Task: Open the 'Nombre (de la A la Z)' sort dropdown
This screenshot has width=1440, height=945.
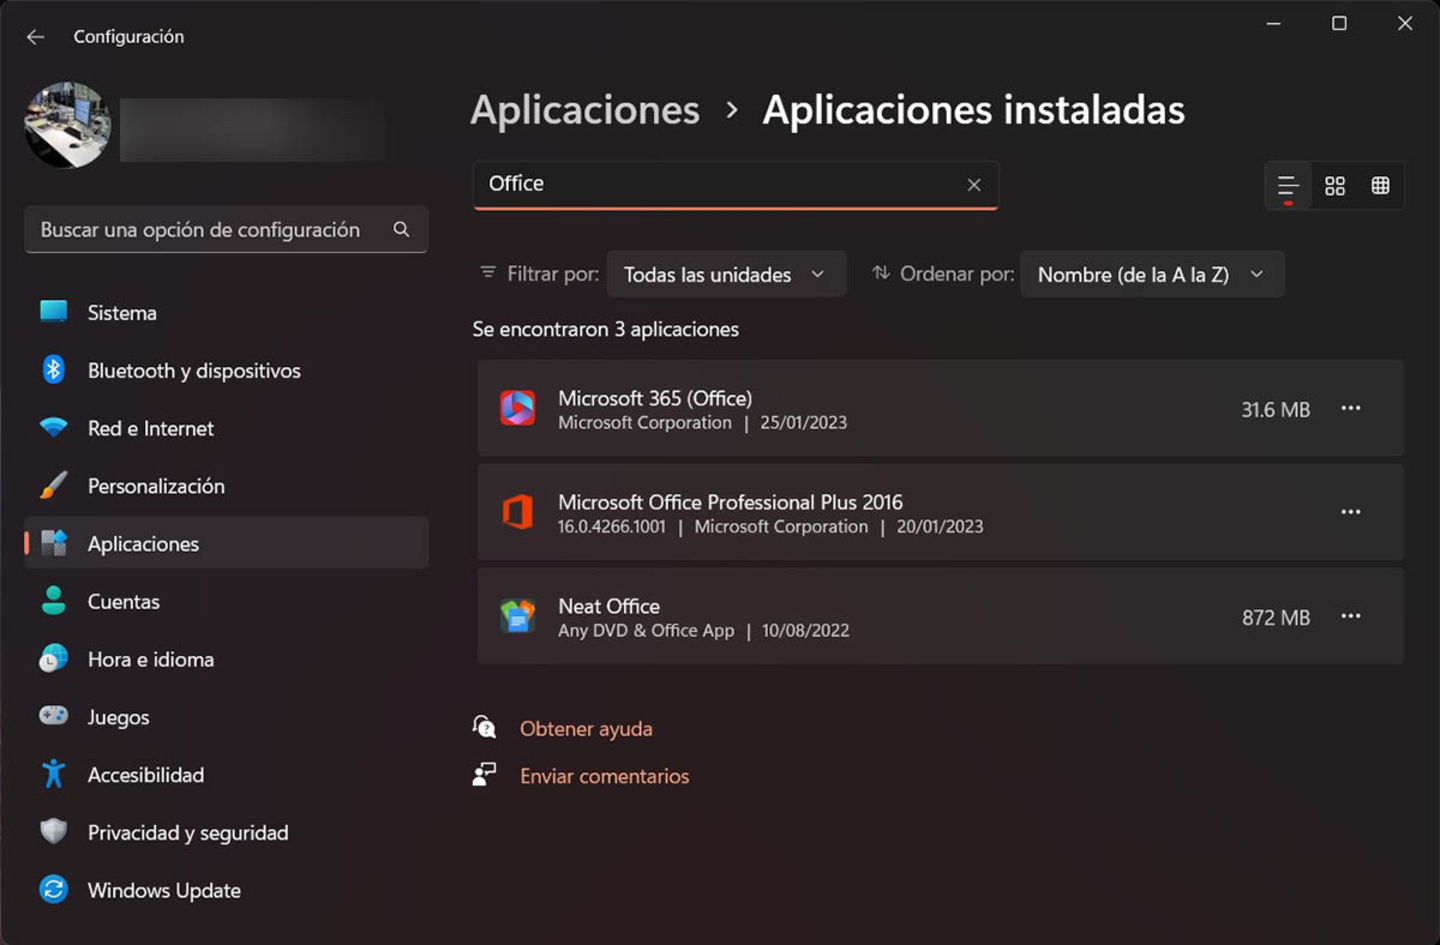Action: [x=1152, y=274]
